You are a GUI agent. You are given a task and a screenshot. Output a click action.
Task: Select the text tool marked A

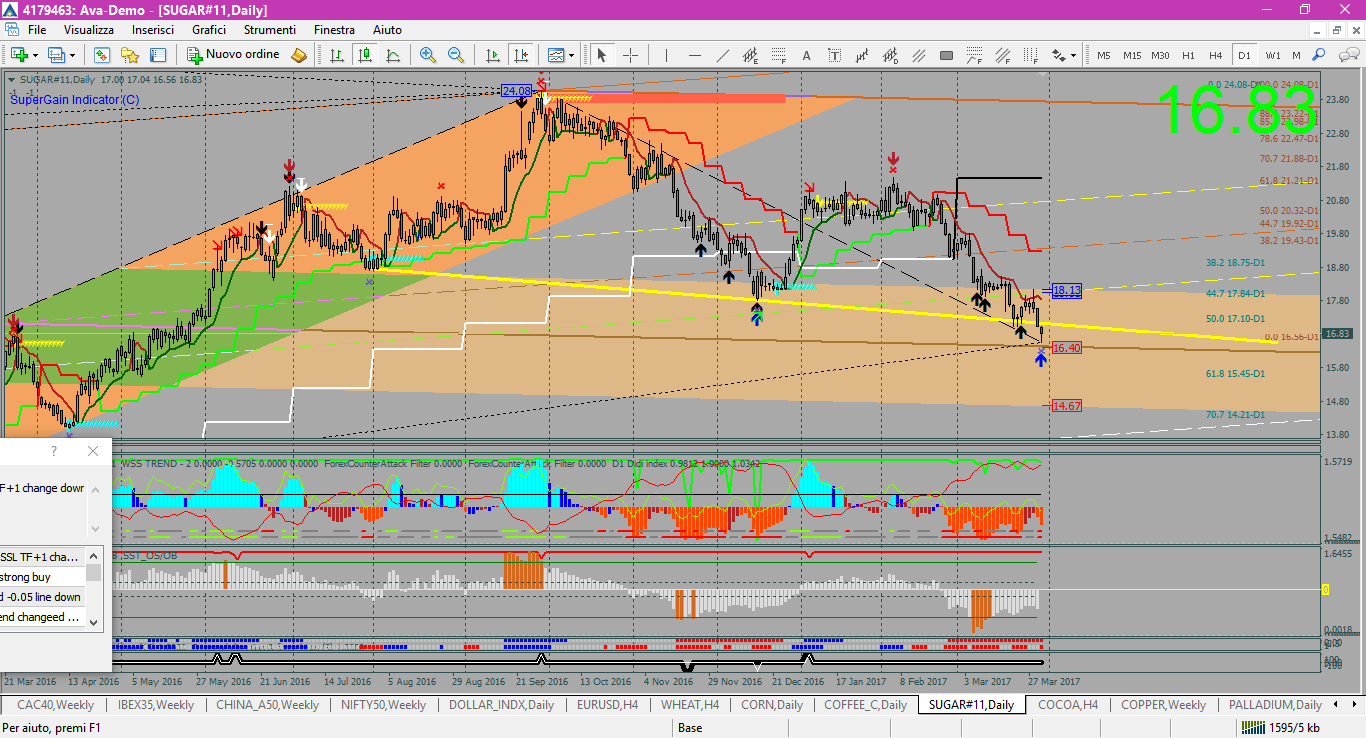[806, 55]
